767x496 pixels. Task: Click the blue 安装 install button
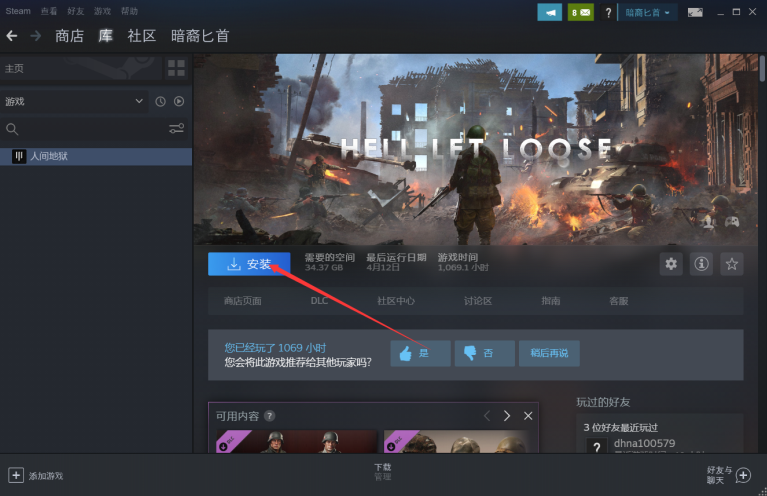pyautogui.click(x=249, y=264)
